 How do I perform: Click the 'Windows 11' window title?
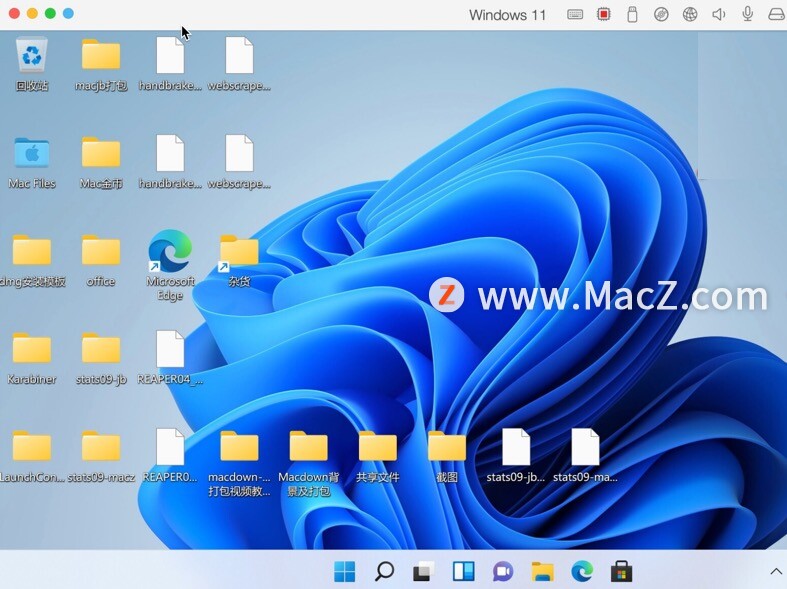507,15
